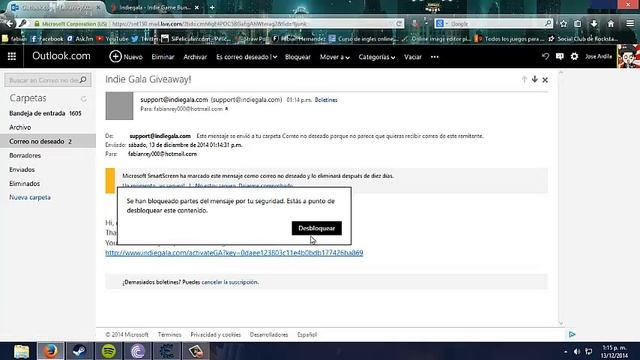640x360 pixels.
Task: Switch to the Outlook browser tab
Action: [x=56, y=7]
